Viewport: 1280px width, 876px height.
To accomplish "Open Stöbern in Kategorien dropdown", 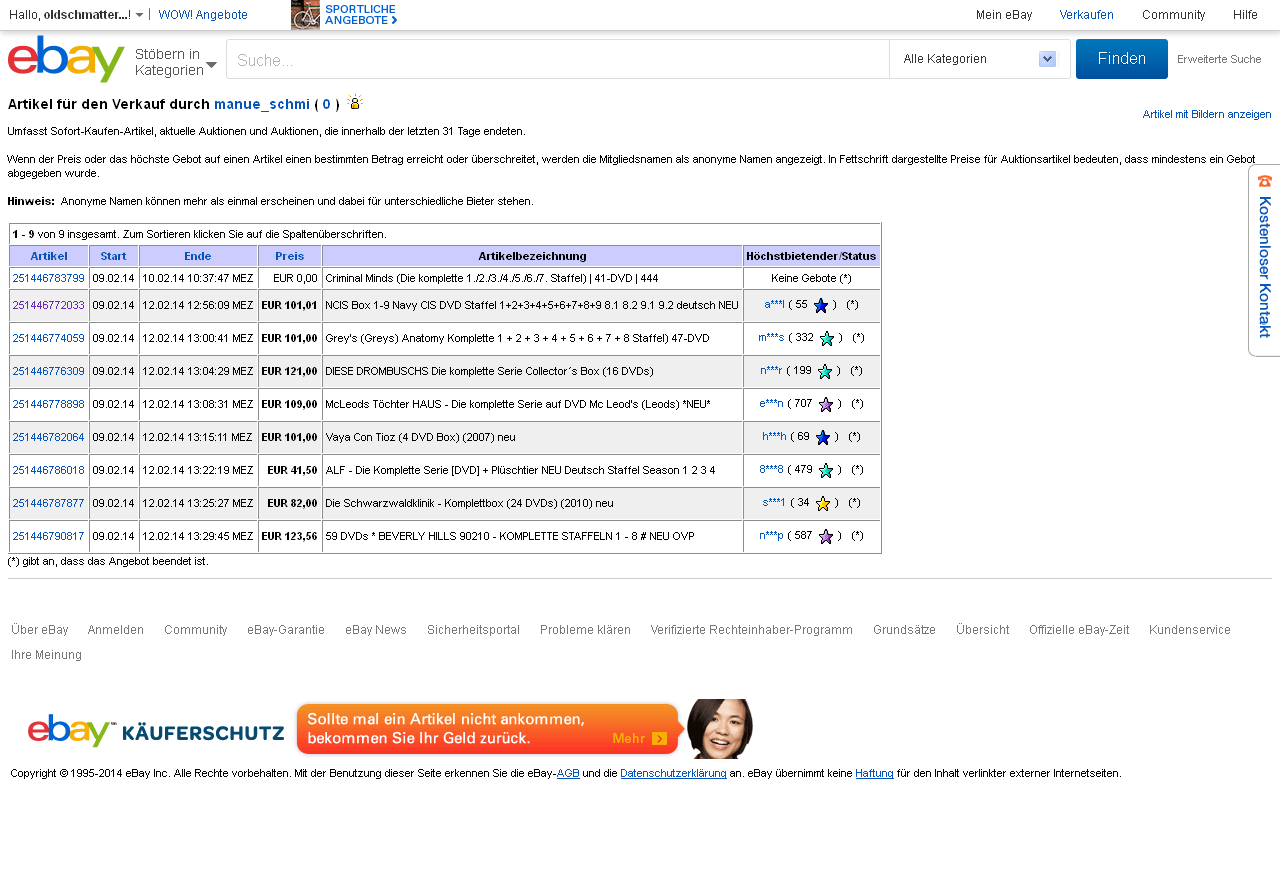I will tap(176, 61).
